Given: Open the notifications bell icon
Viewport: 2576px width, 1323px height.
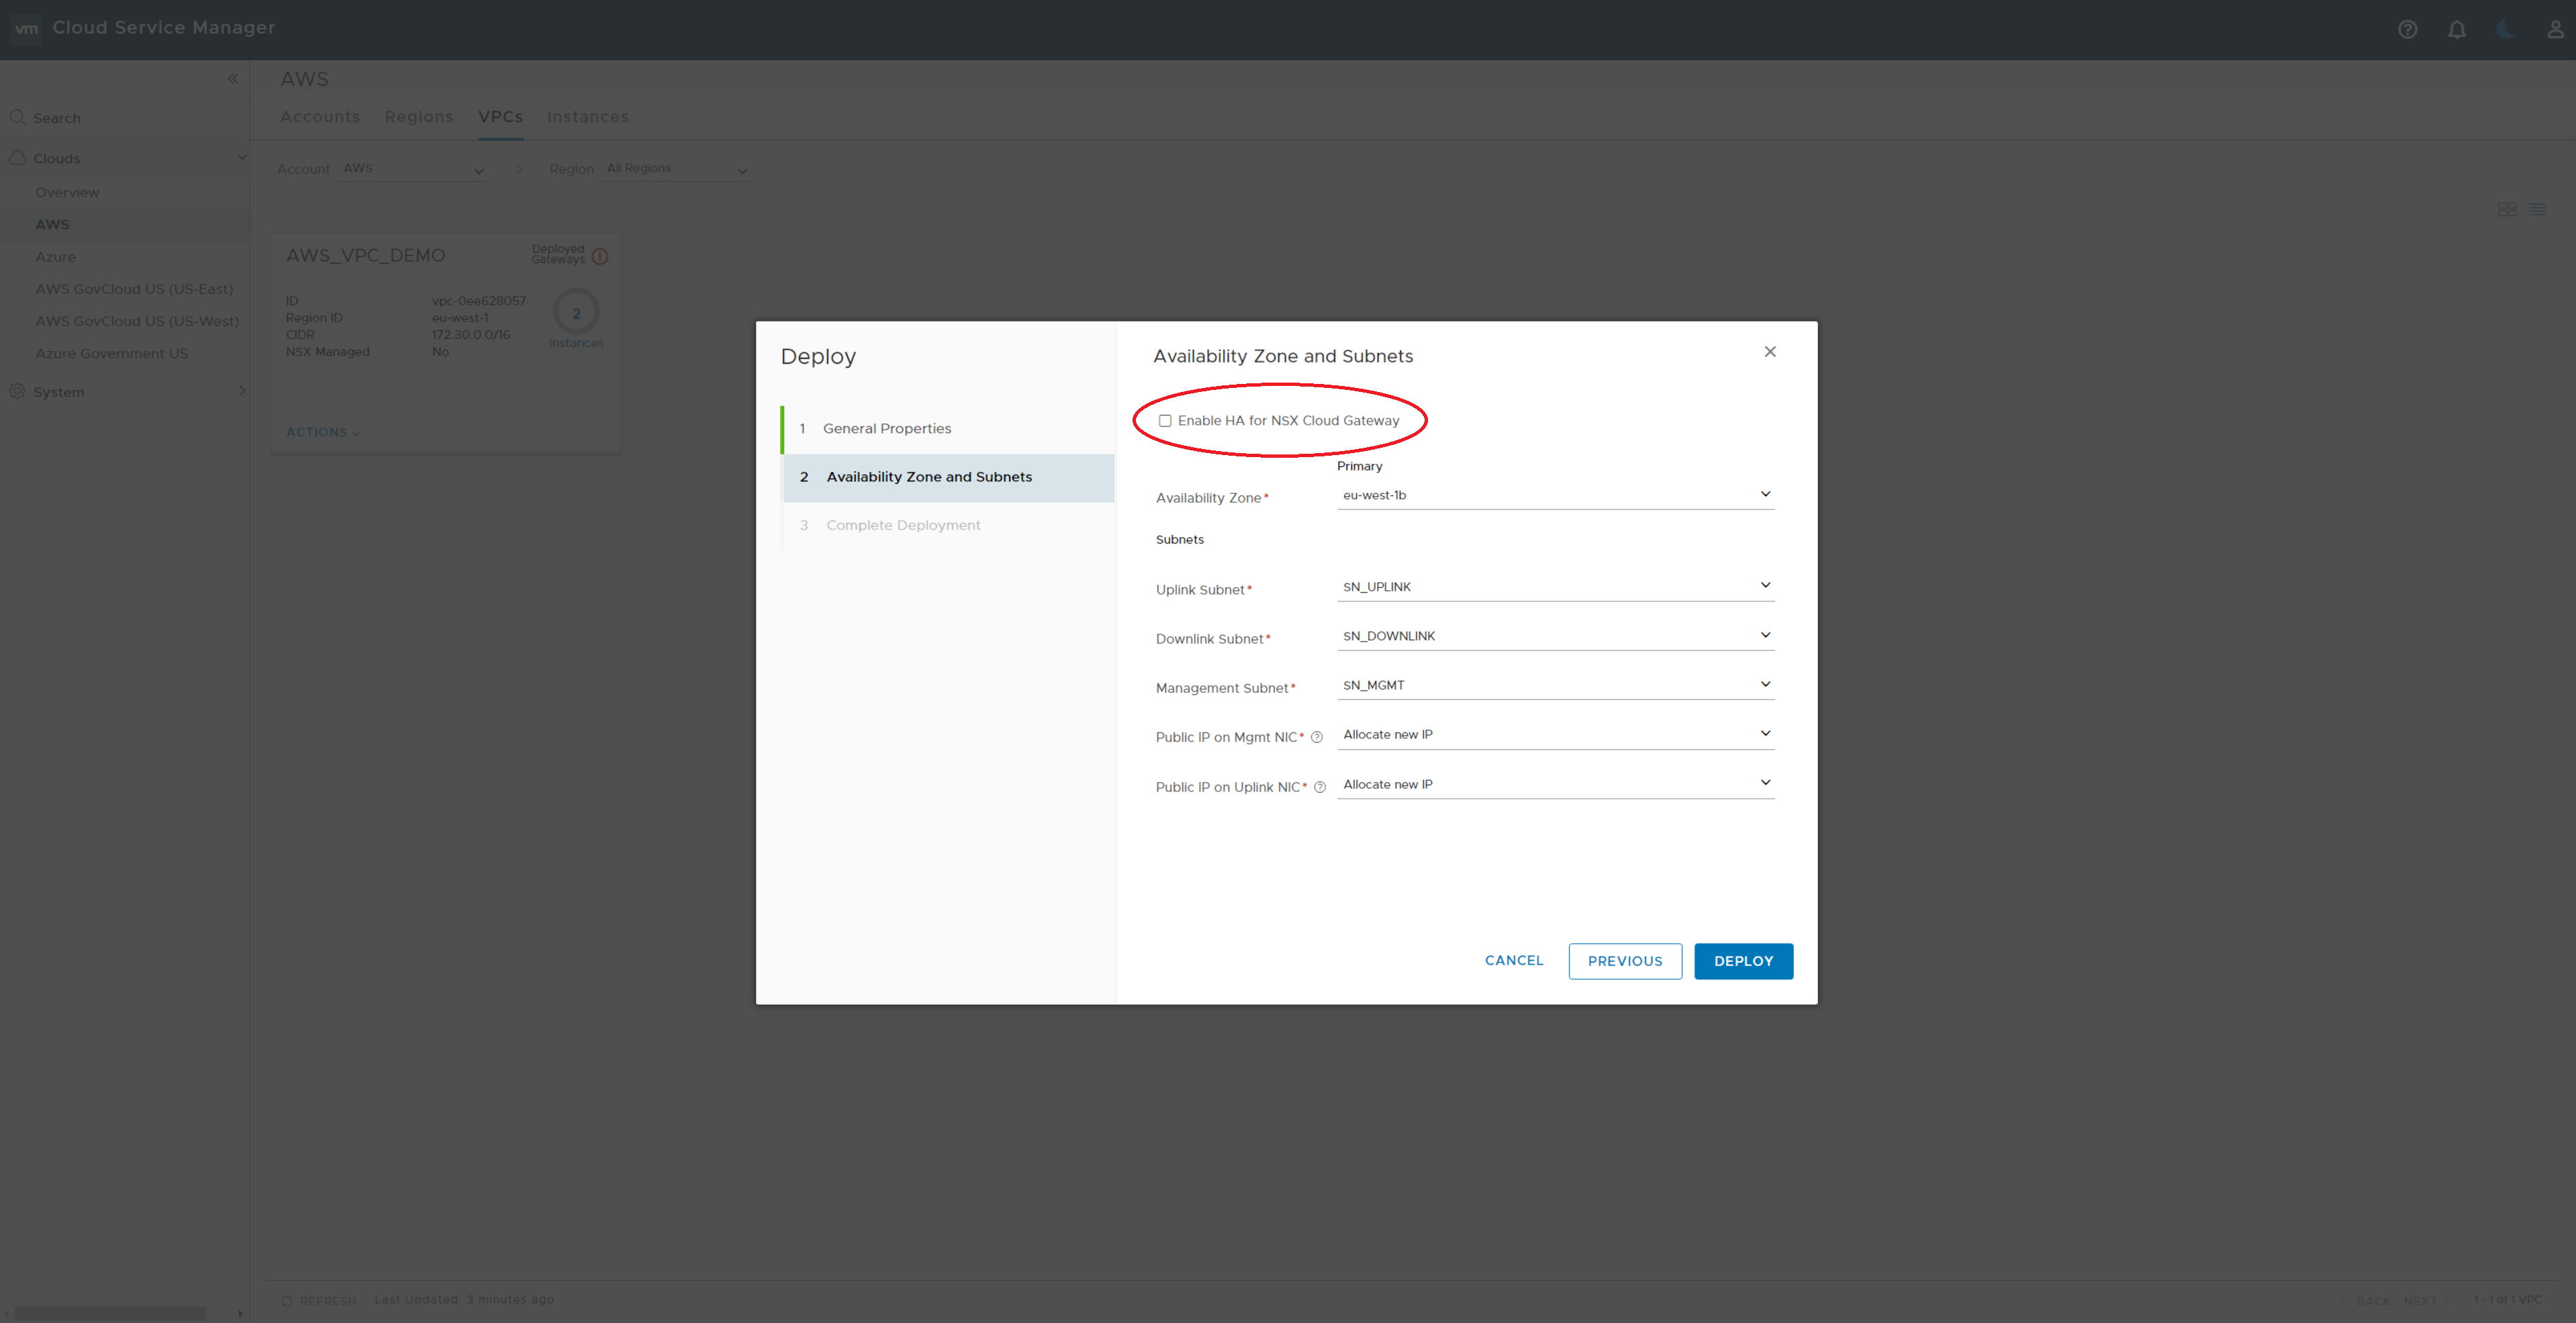Looking at the screenshot, I should tap(2456, 30).
